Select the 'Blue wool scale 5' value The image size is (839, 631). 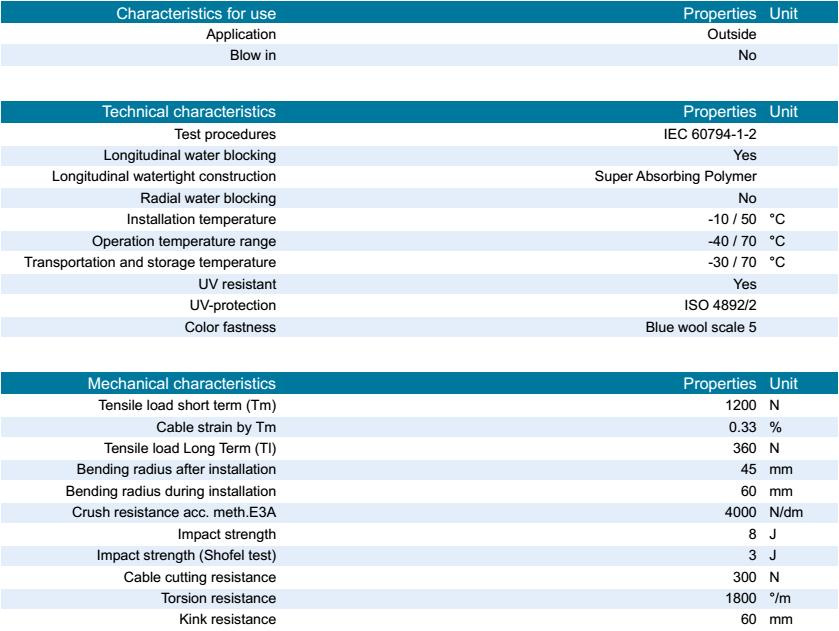pyautogui.click(x=700, y=327)
